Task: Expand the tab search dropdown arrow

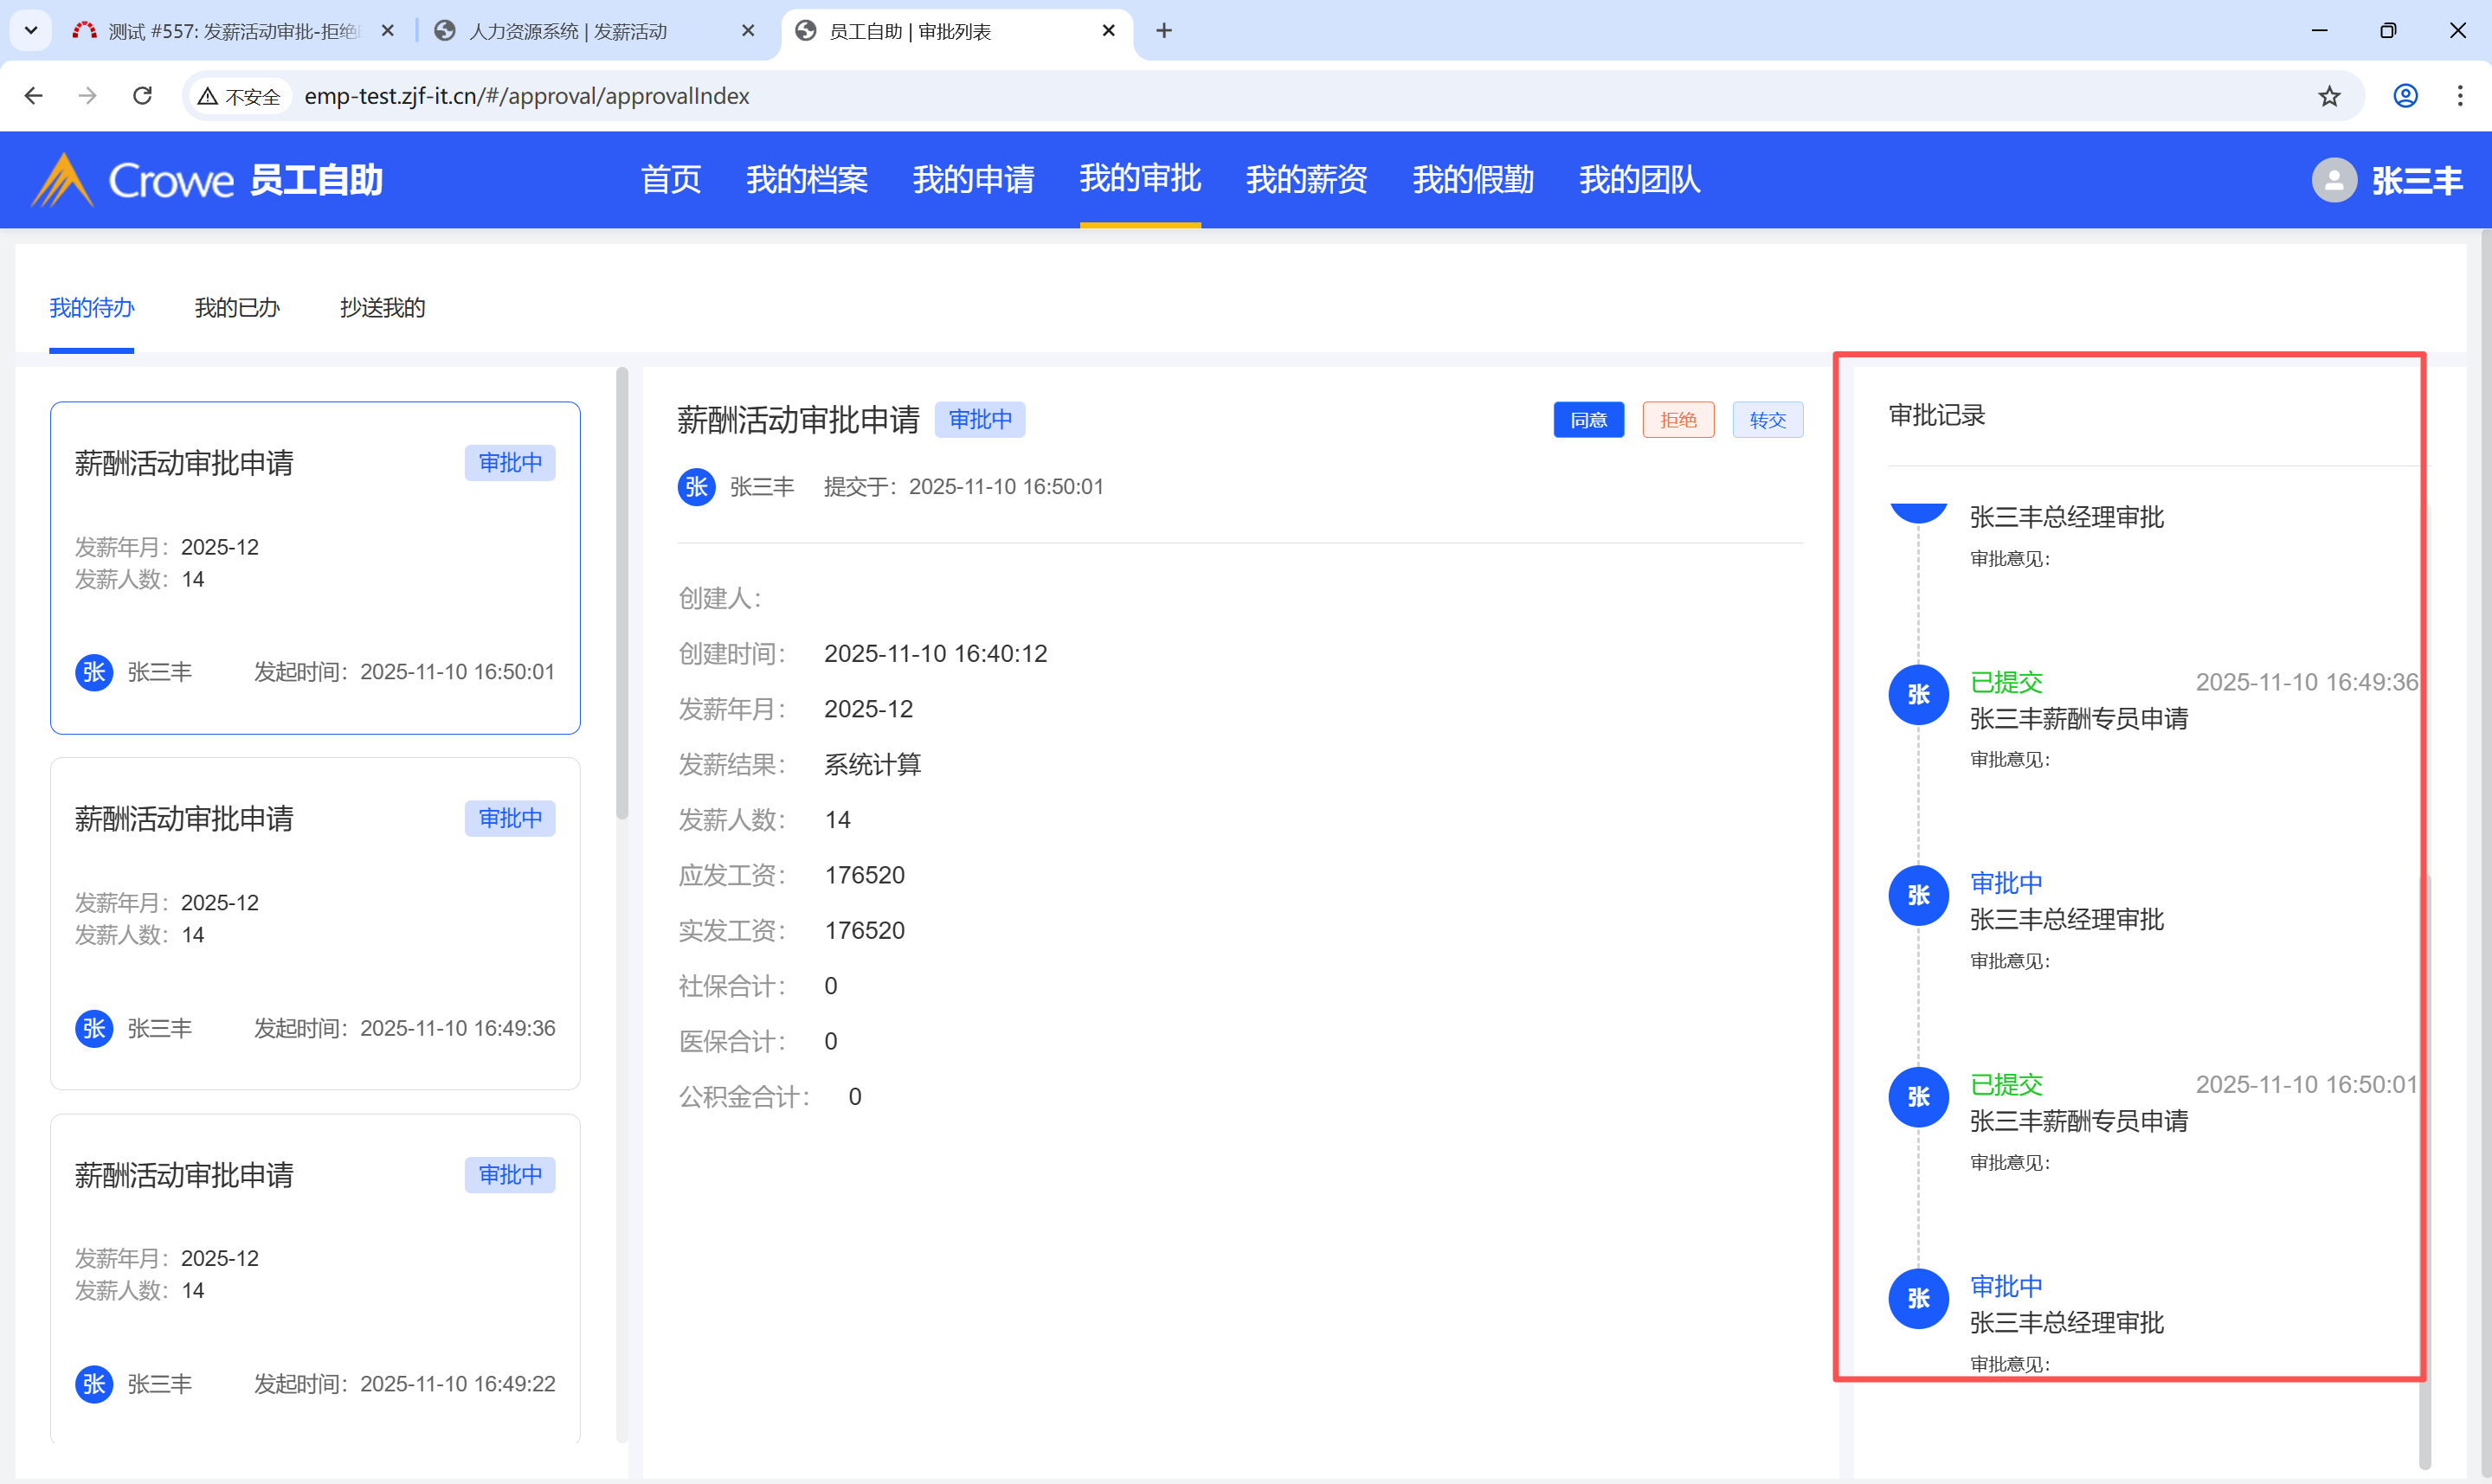Action: pyautogui.click(x=31, y=31)
